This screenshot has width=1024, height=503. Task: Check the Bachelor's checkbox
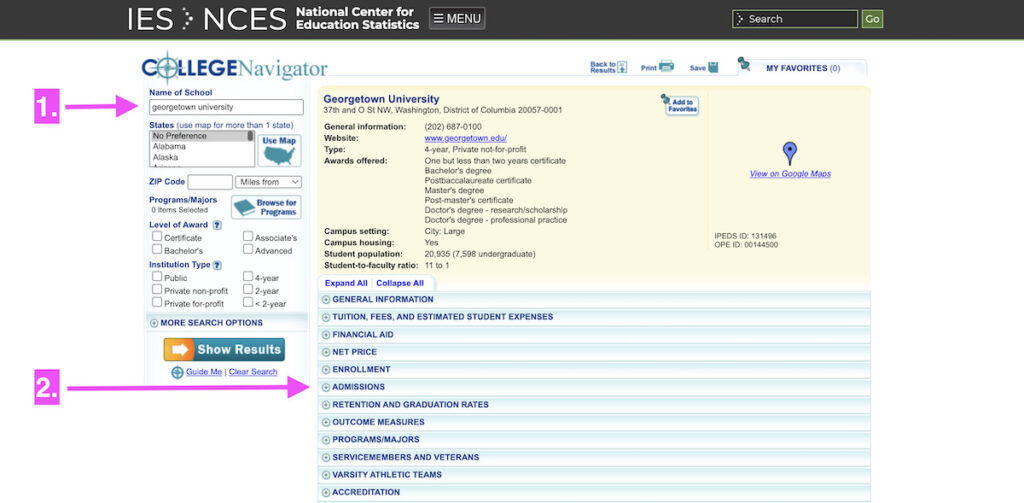[157, 250]
